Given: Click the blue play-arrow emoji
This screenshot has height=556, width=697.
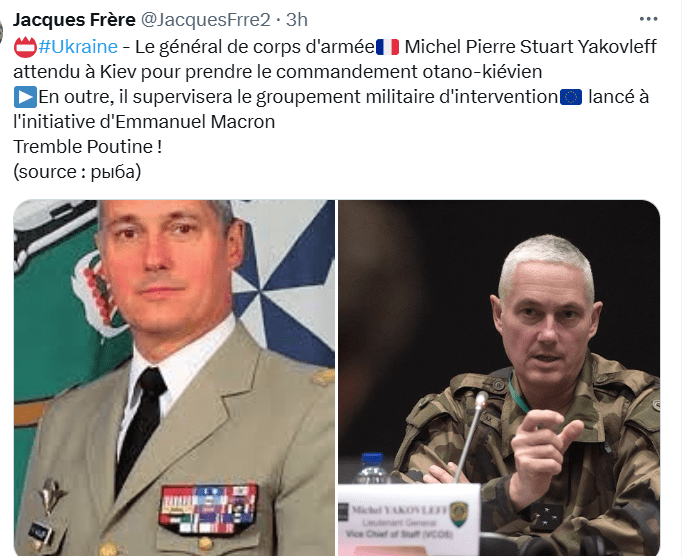Looking at the screenshot, I should point(25,97).
